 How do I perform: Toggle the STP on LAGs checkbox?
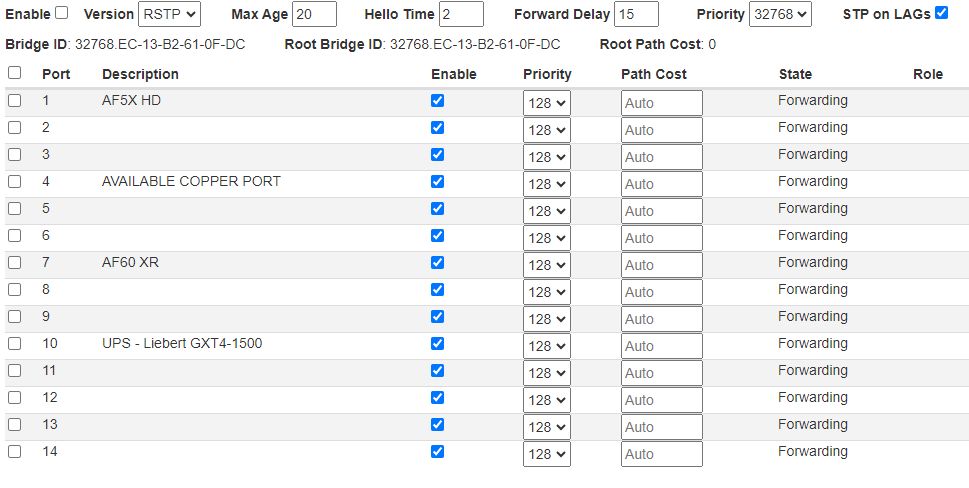(x=941, y=13)
